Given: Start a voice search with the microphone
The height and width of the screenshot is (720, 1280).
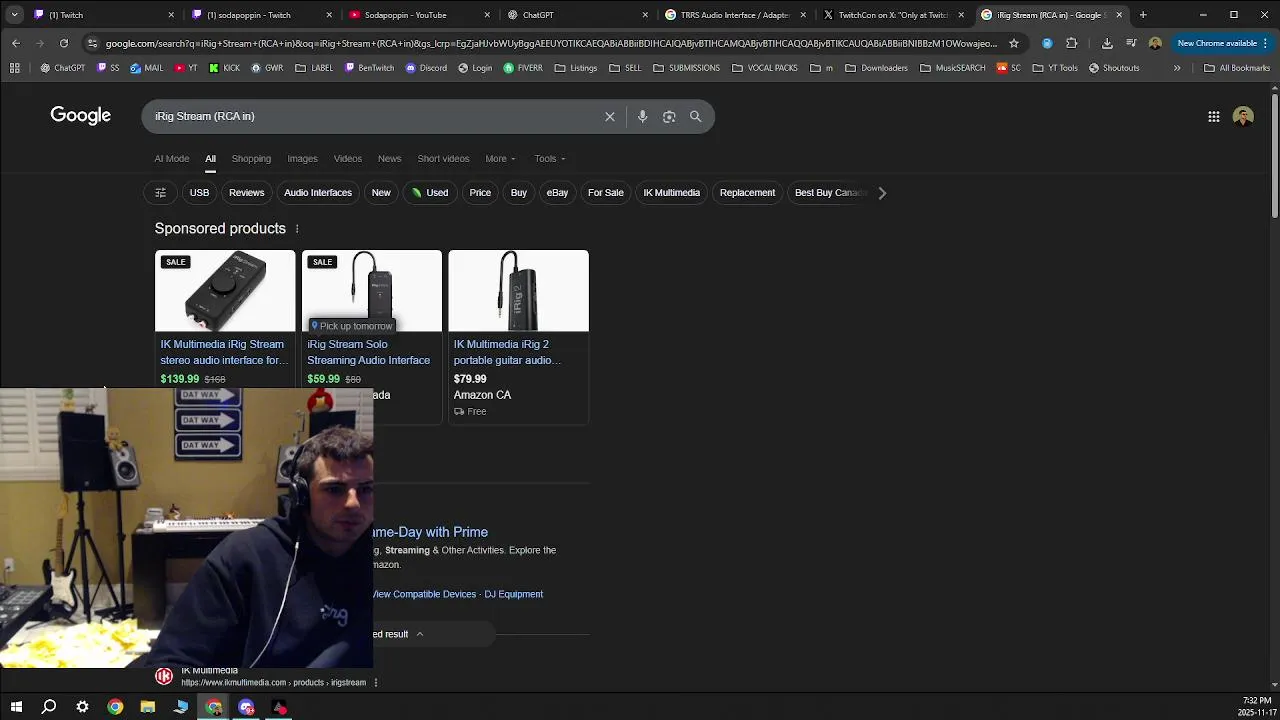Looking at the screenshot, I should (642, 116).
